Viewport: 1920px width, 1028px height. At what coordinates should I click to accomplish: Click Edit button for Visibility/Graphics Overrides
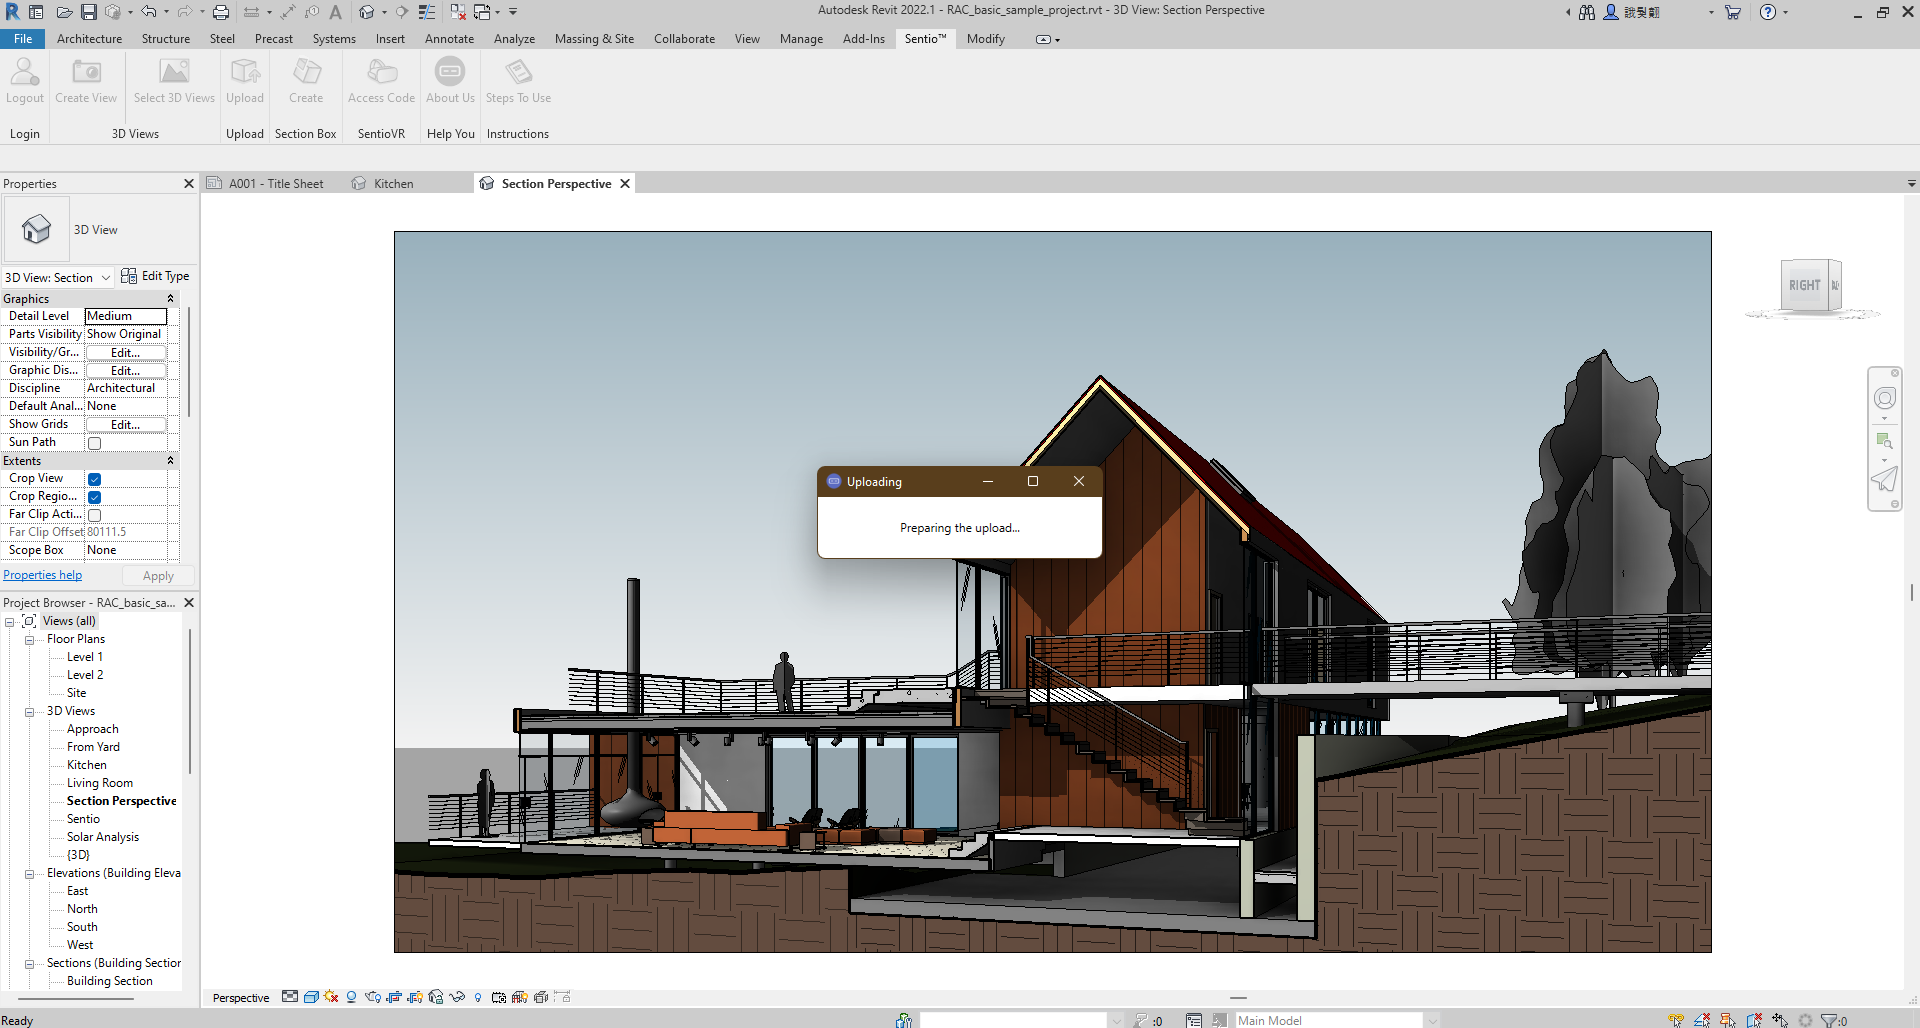125,353
